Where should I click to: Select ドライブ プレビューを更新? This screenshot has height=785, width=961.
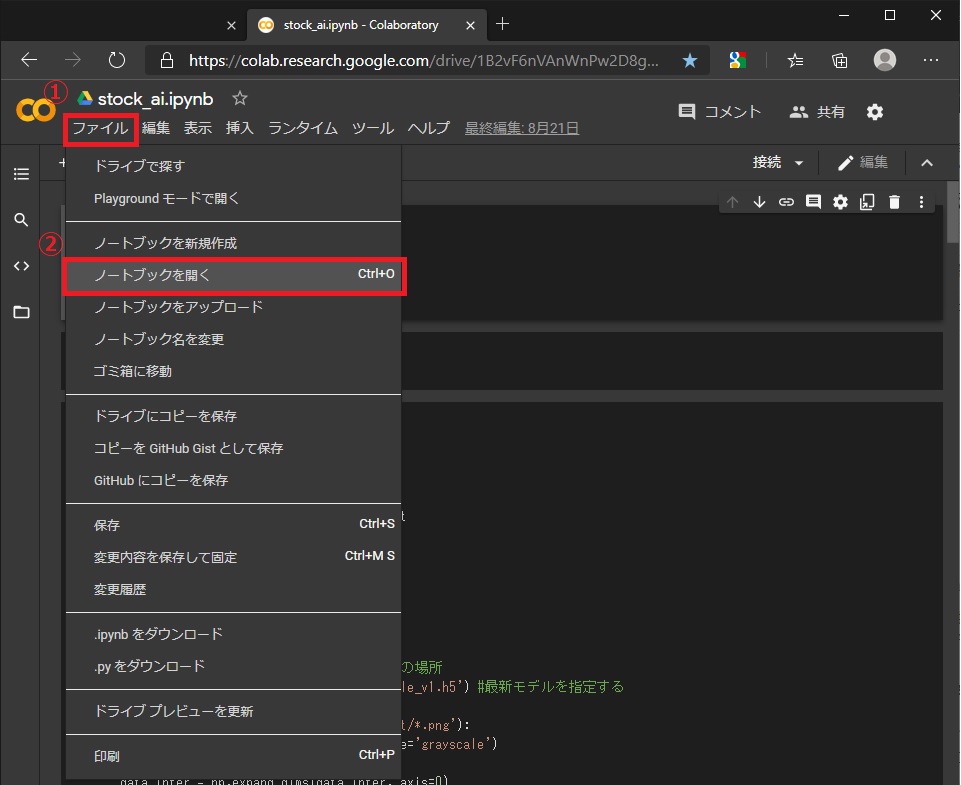pyautogui.click(x=234, y=711)
